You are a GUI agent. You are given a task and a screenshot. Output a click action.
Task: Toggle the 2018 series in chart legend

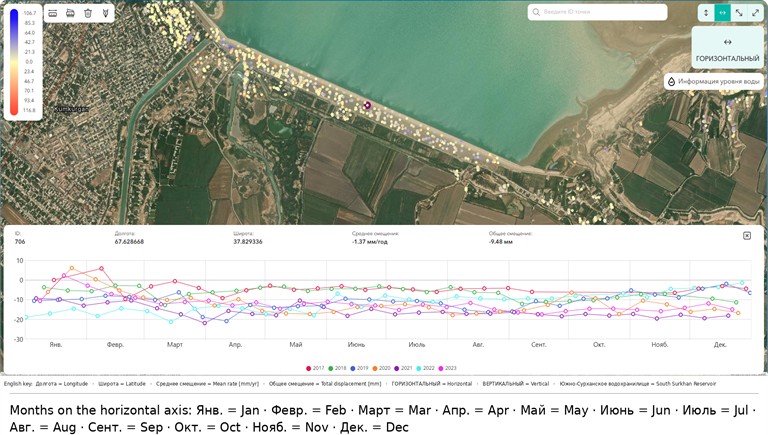[337, 368]
